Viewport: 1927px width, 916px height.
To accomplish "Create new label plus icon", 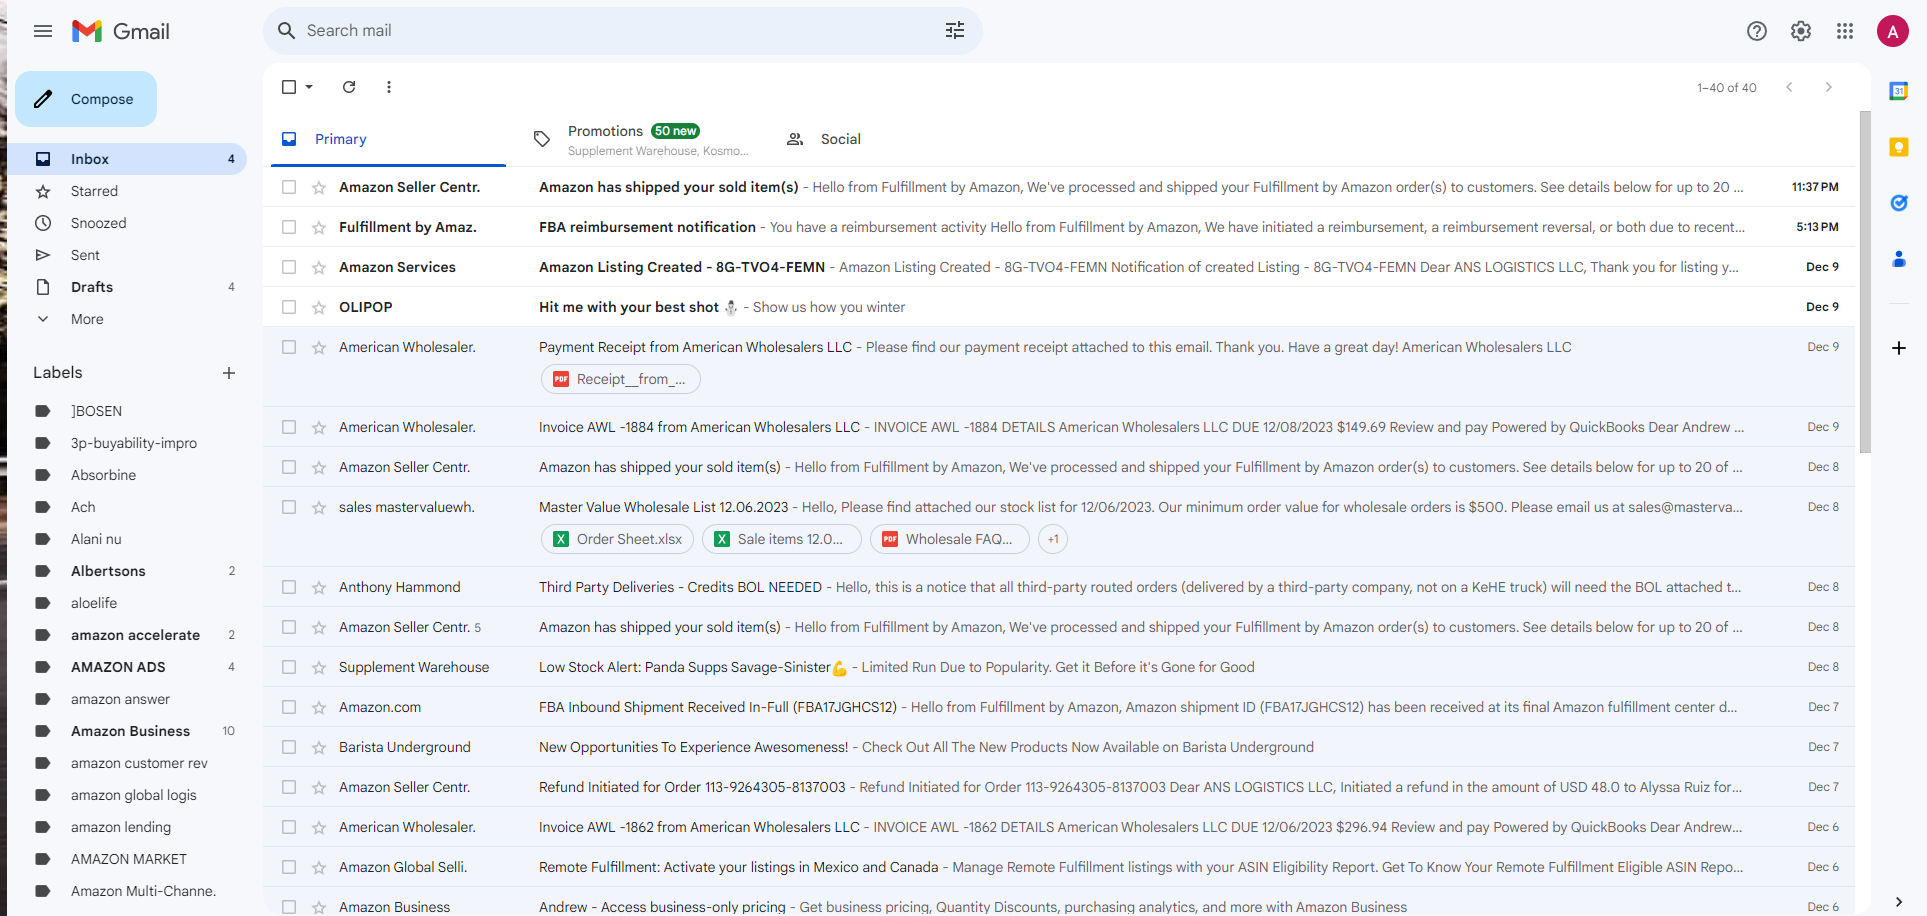I will pos(229,373).
